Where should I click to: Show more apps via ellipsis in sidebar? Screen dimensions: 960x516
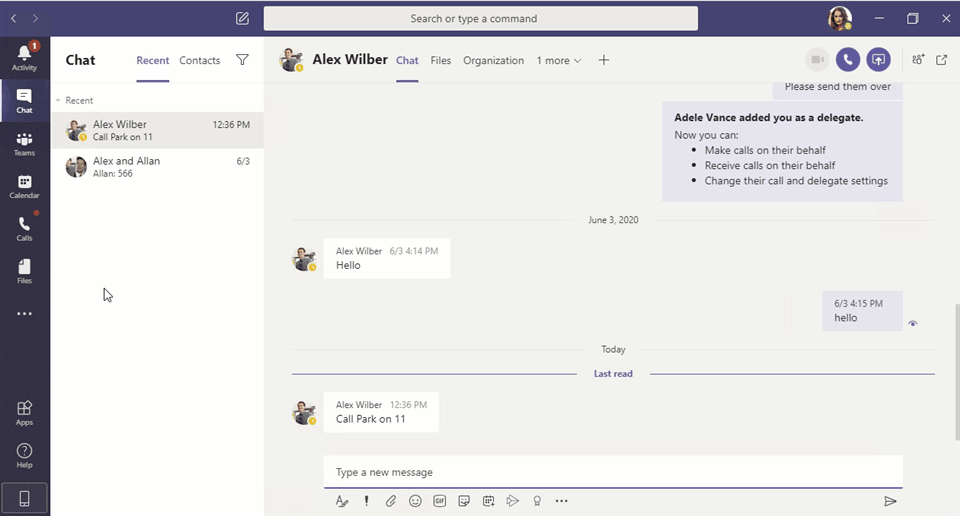pyautogui.click(x=24, y=313)
